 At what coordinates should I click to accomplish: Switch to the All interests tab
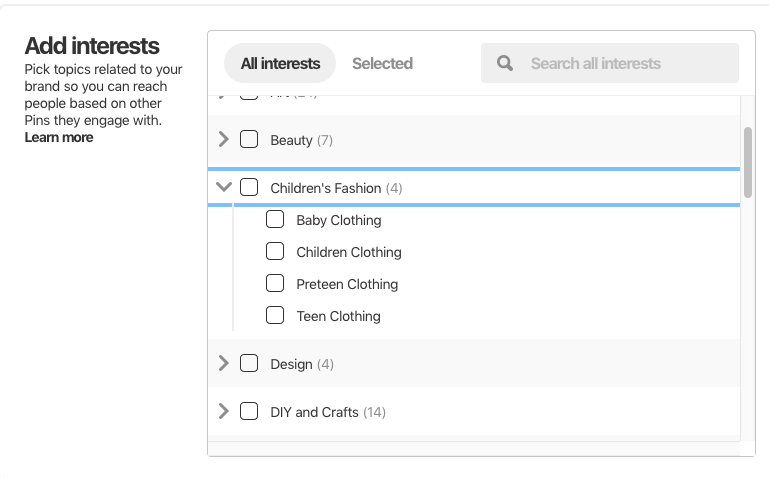coord(280,63)
